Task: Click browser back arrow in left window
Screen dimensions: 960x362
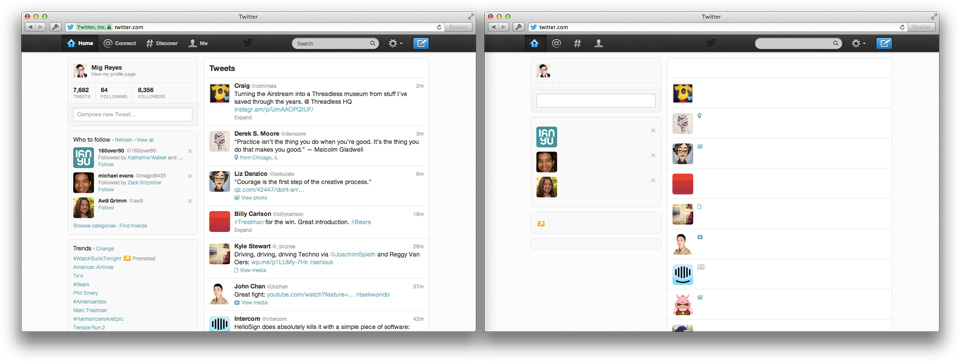Action: click(x=31, y=27)
